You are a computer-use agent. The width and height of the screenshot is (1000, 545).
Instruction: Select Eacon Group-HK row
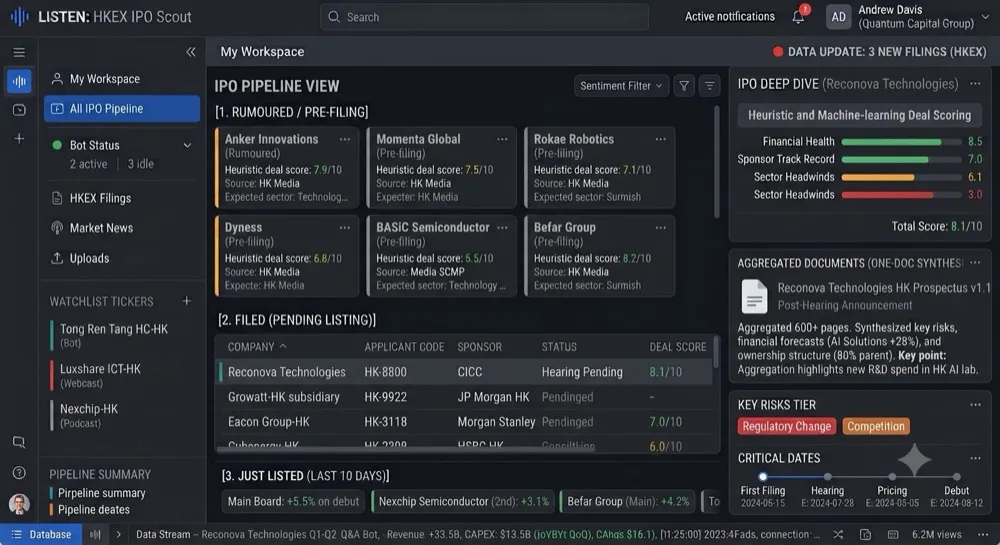tap(466, 422)
